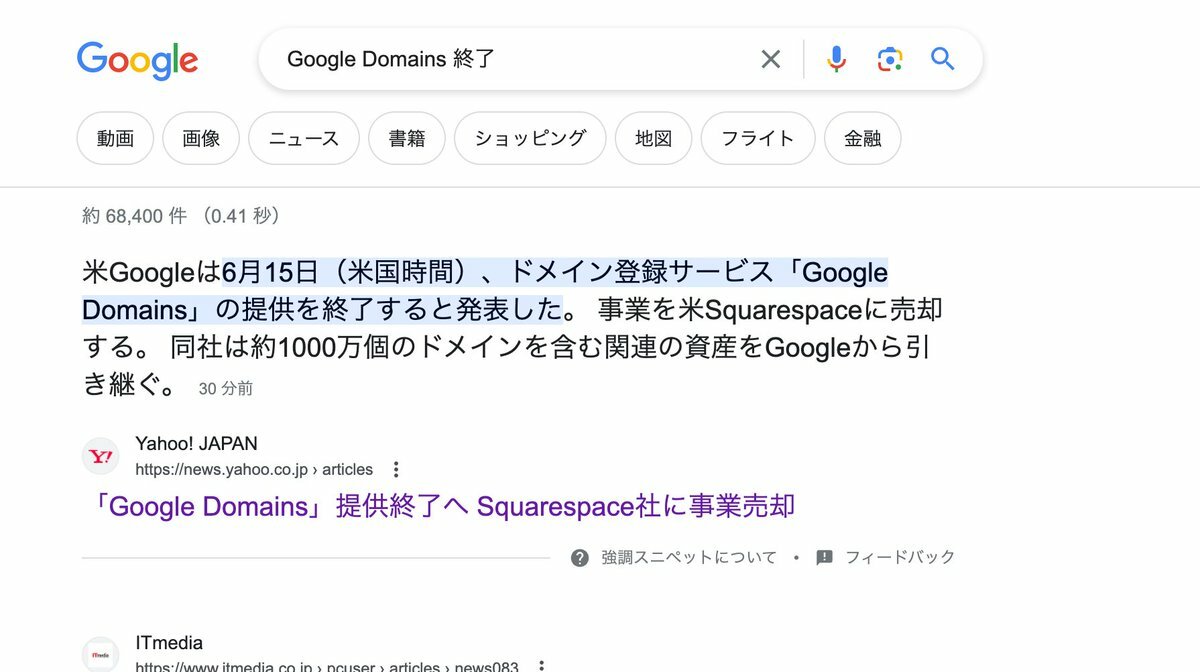Click the 約 68,400 件 result count text
Viewport: 1200px width, 672px height.
[x=181, y=215]
